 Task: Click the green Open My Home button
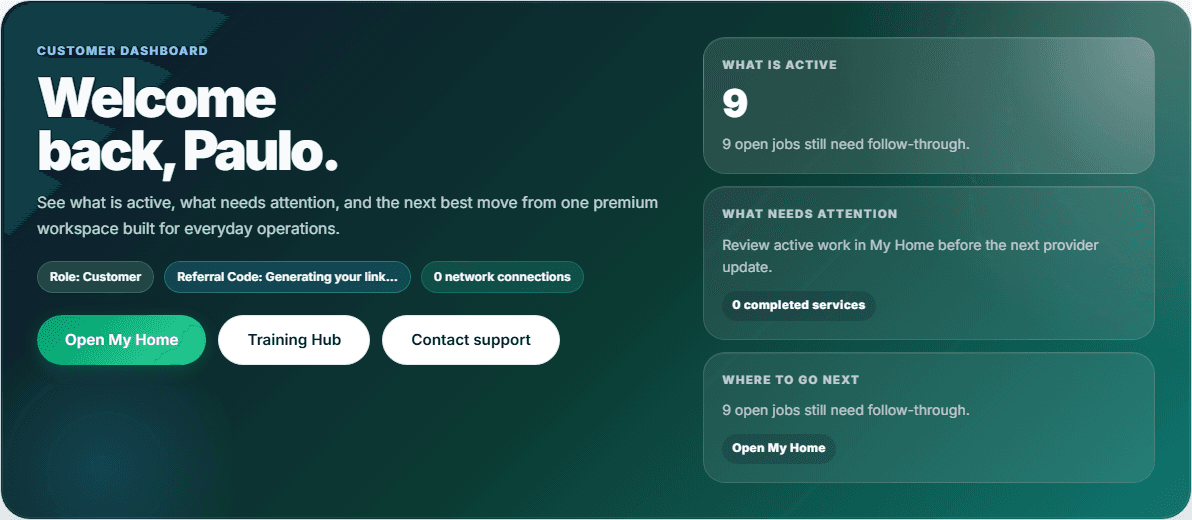click(122, 340)
